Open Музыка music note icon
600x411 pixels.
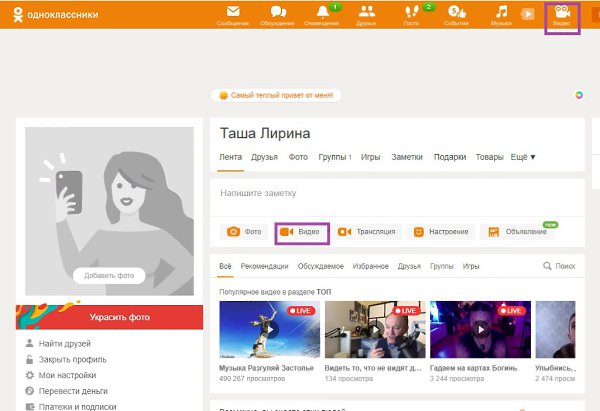coord(500,14)
